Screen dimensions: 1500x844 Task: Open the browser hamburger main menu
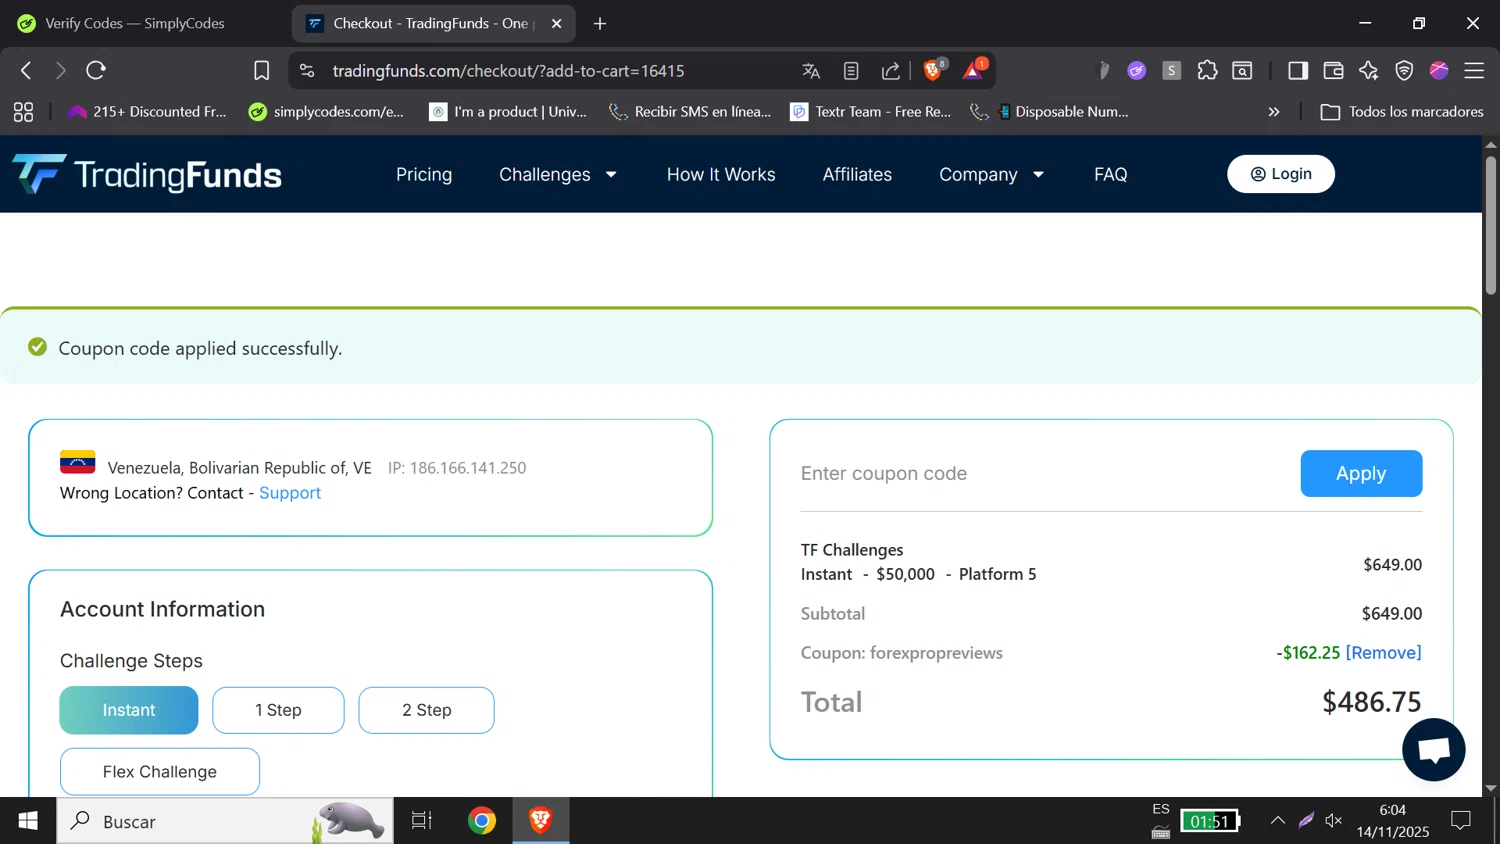pos(1474,70)
